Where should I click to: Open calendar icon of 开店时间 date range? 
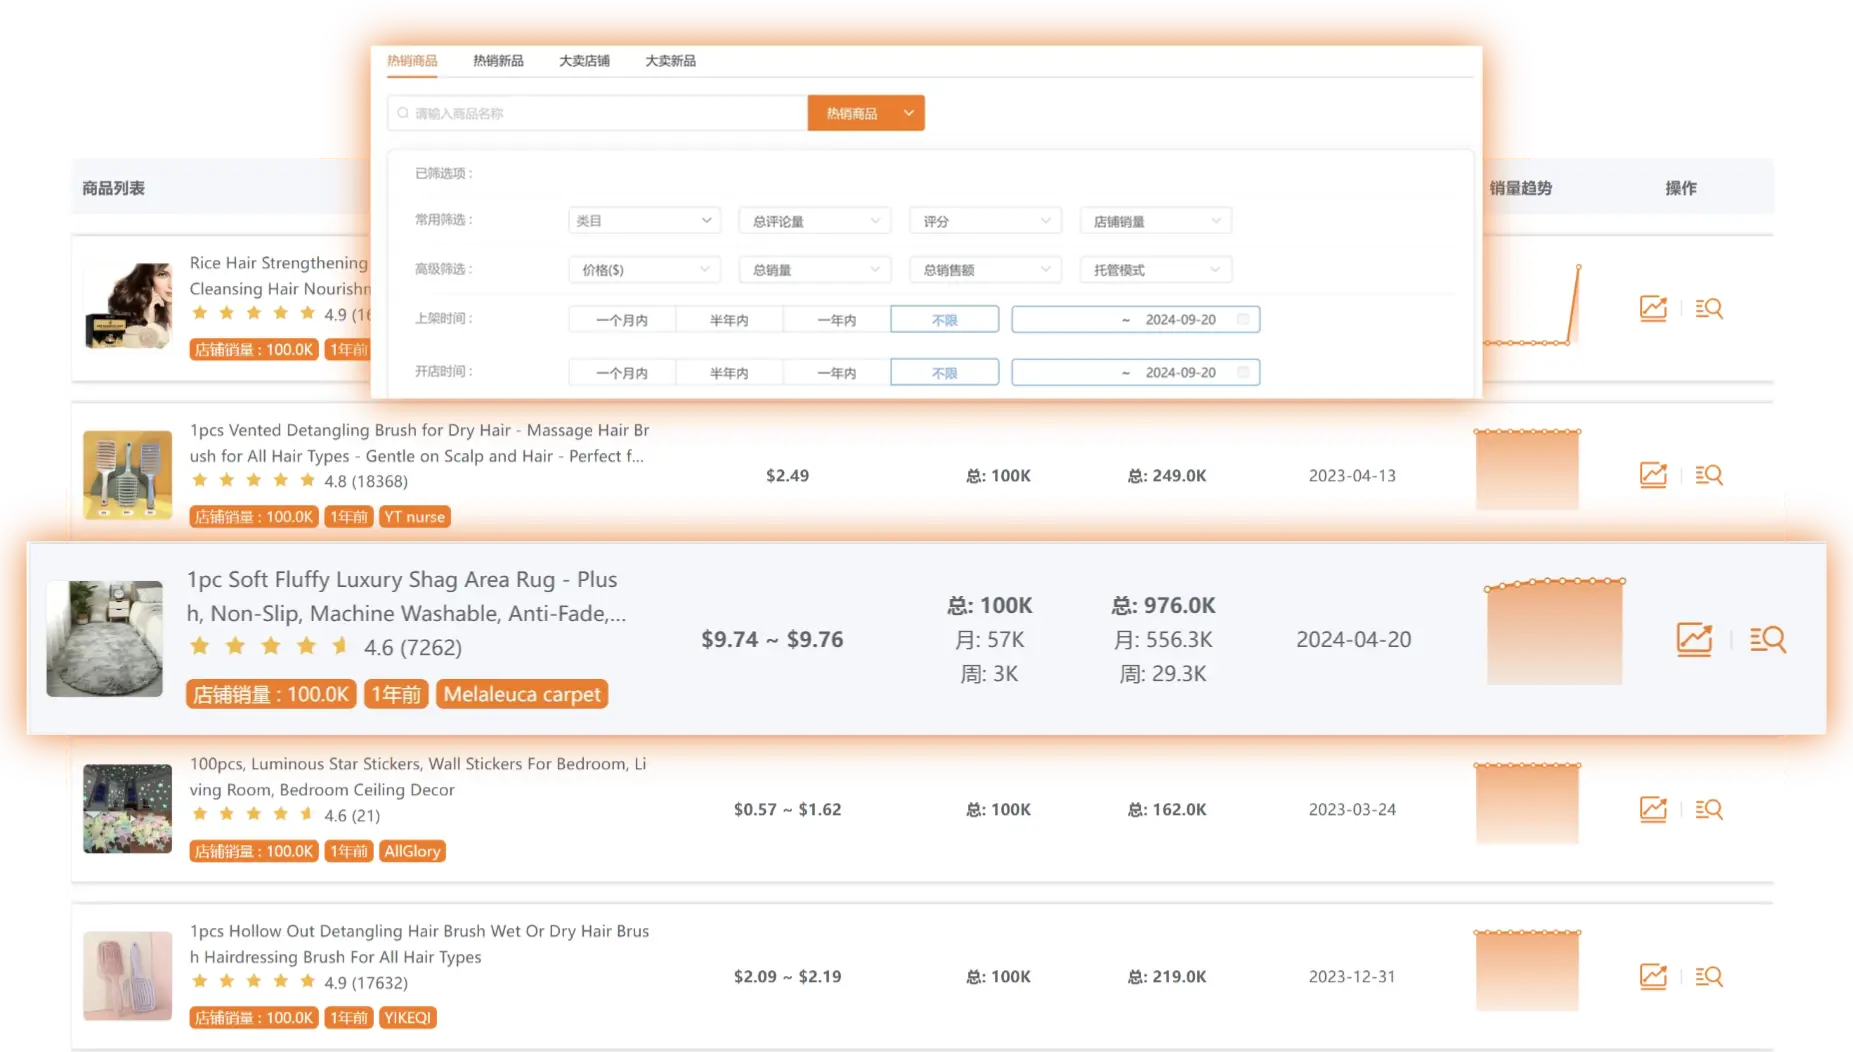[x=1243, y=372]
